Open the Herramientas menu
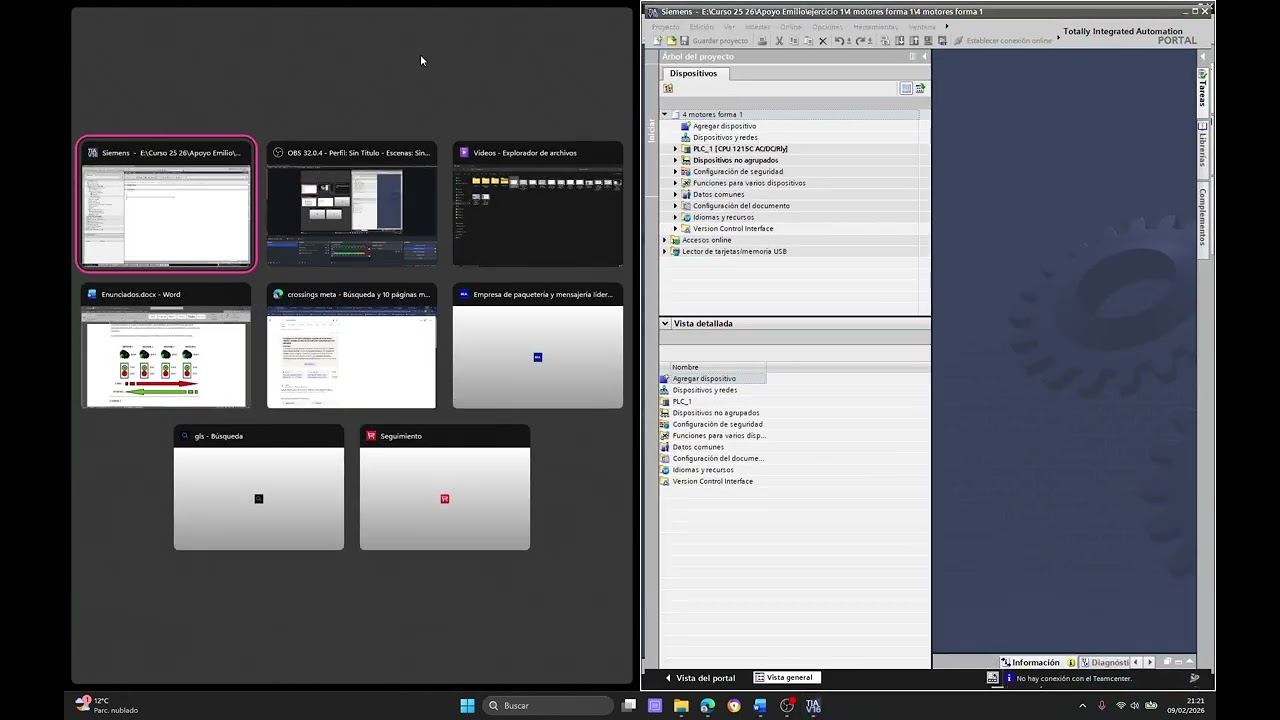 point(876,27)
